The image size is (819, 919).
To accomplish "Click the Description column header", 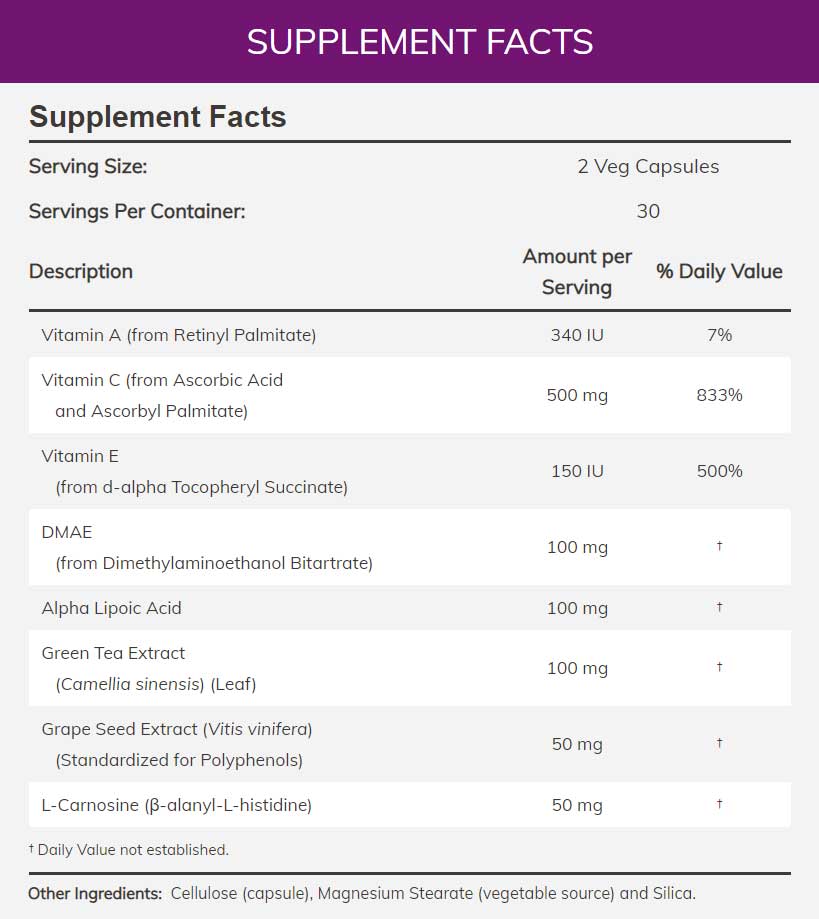I will pos(81,271).
